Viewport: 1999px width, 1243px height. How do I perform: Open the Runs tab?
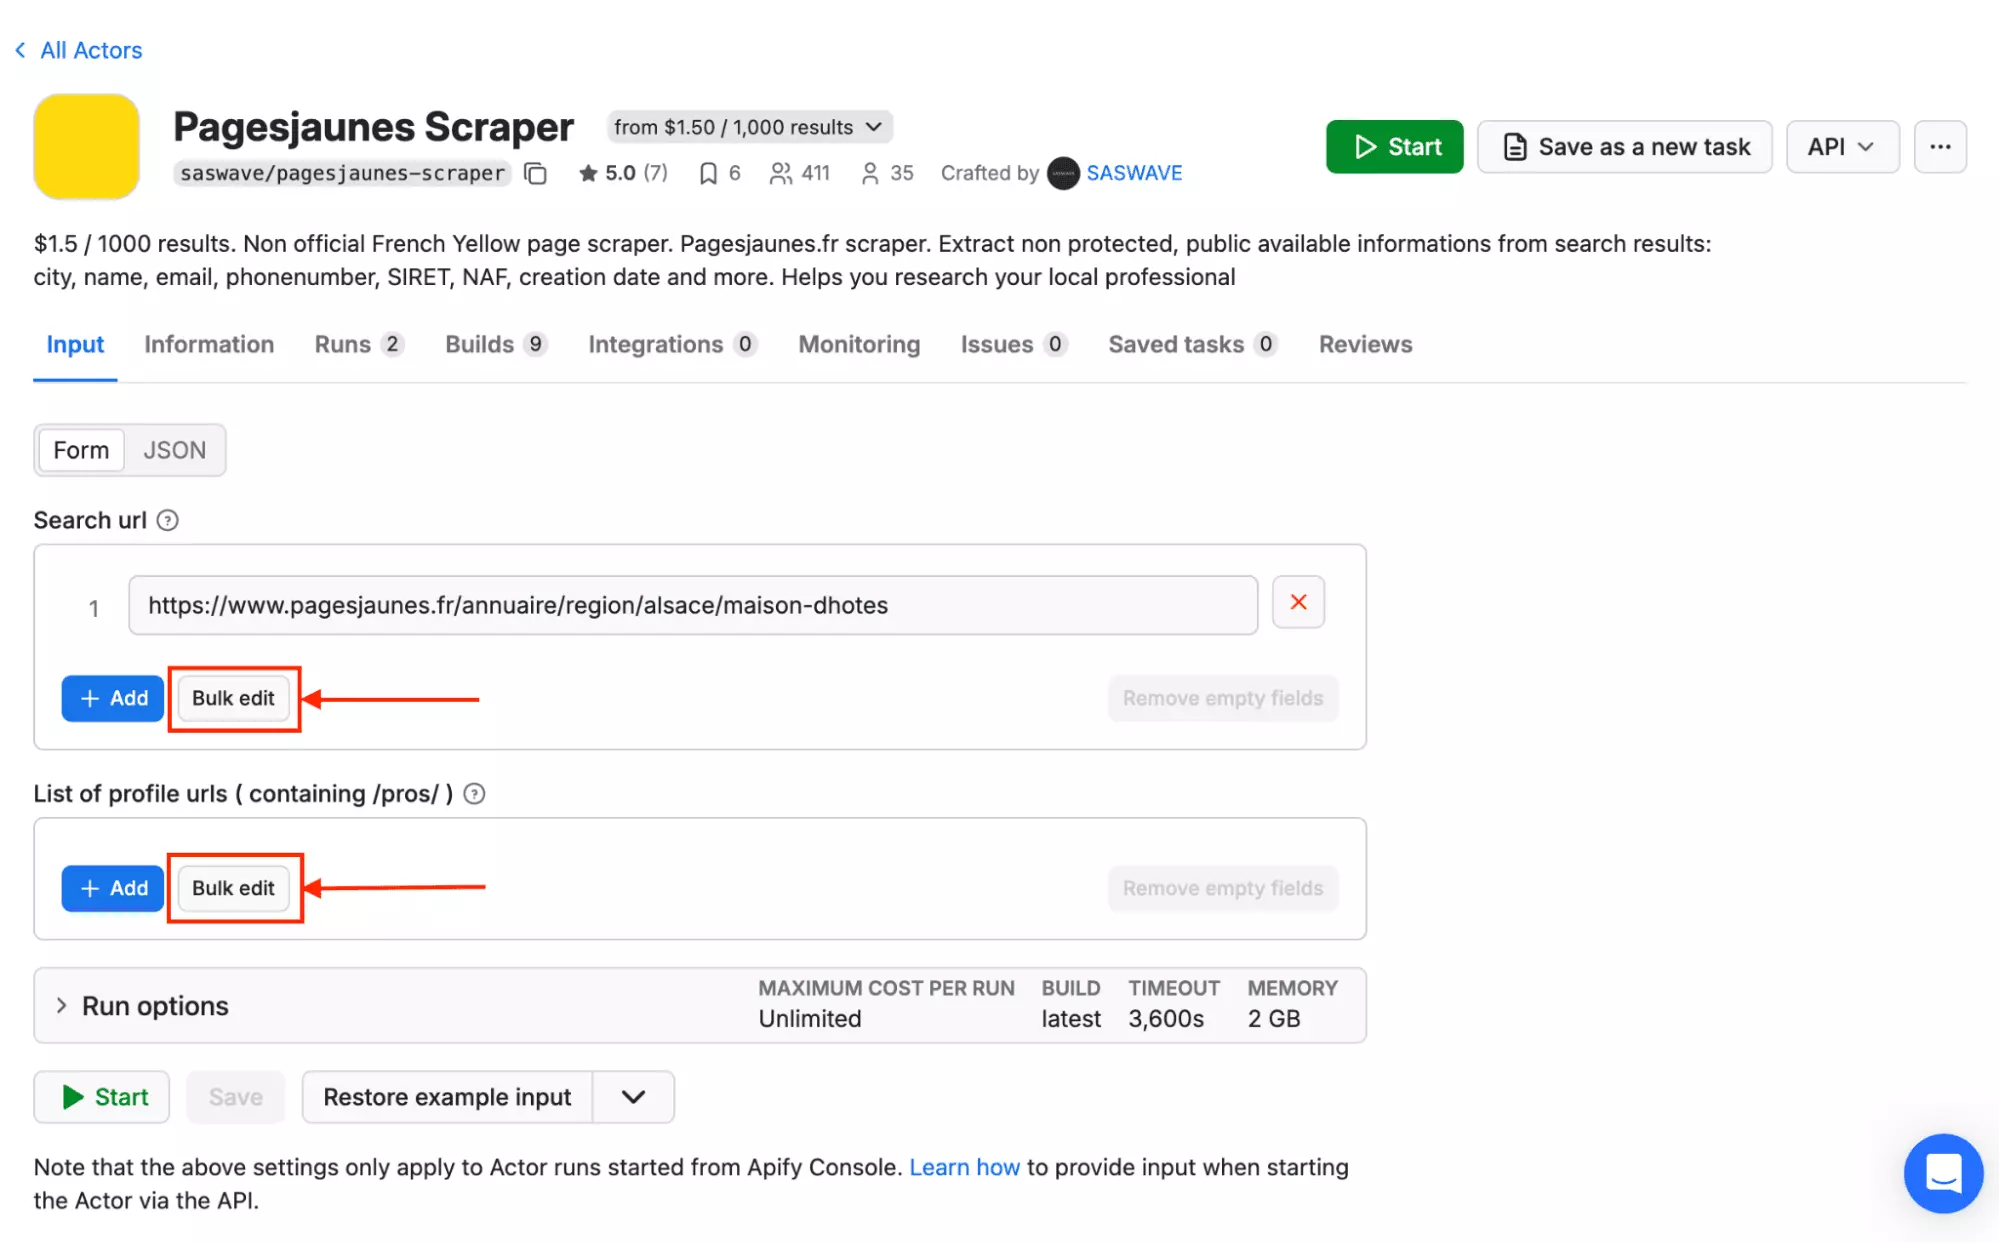pos(359,344)
